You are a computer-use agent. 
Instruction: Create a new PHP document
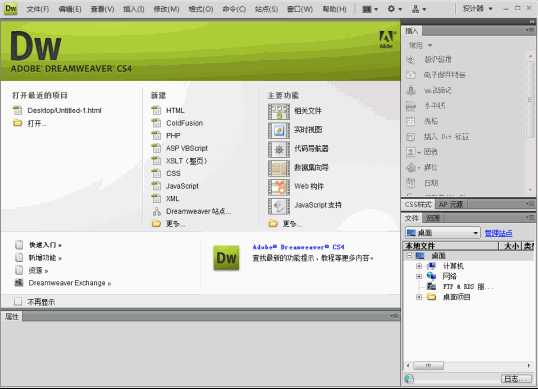point(173,135)
